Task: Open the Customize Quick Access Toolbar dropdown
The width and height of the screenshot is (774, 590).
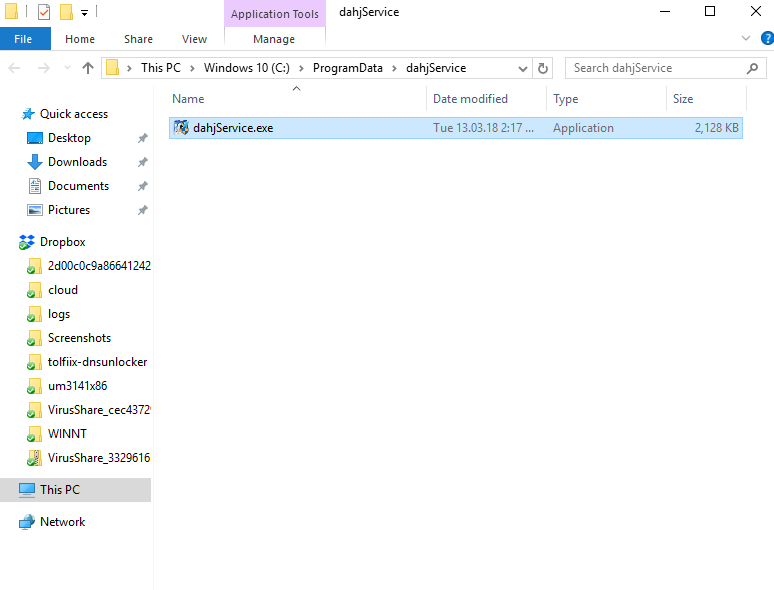Action: click(x=85, y=12)
